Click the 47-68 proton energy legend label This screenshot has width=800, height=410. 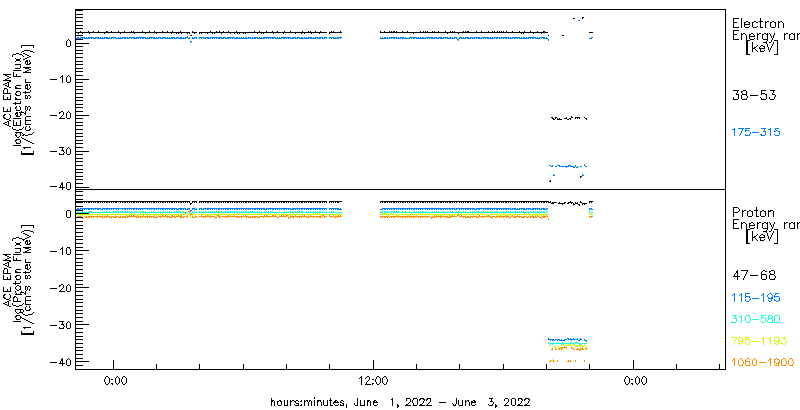point(754,276)
